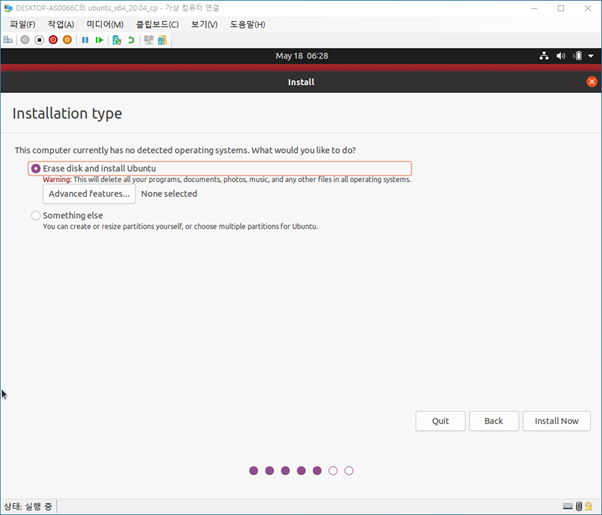Open the 클립보드(C) menu
This screenshot has height=515, width=602.
click(157, 25)
